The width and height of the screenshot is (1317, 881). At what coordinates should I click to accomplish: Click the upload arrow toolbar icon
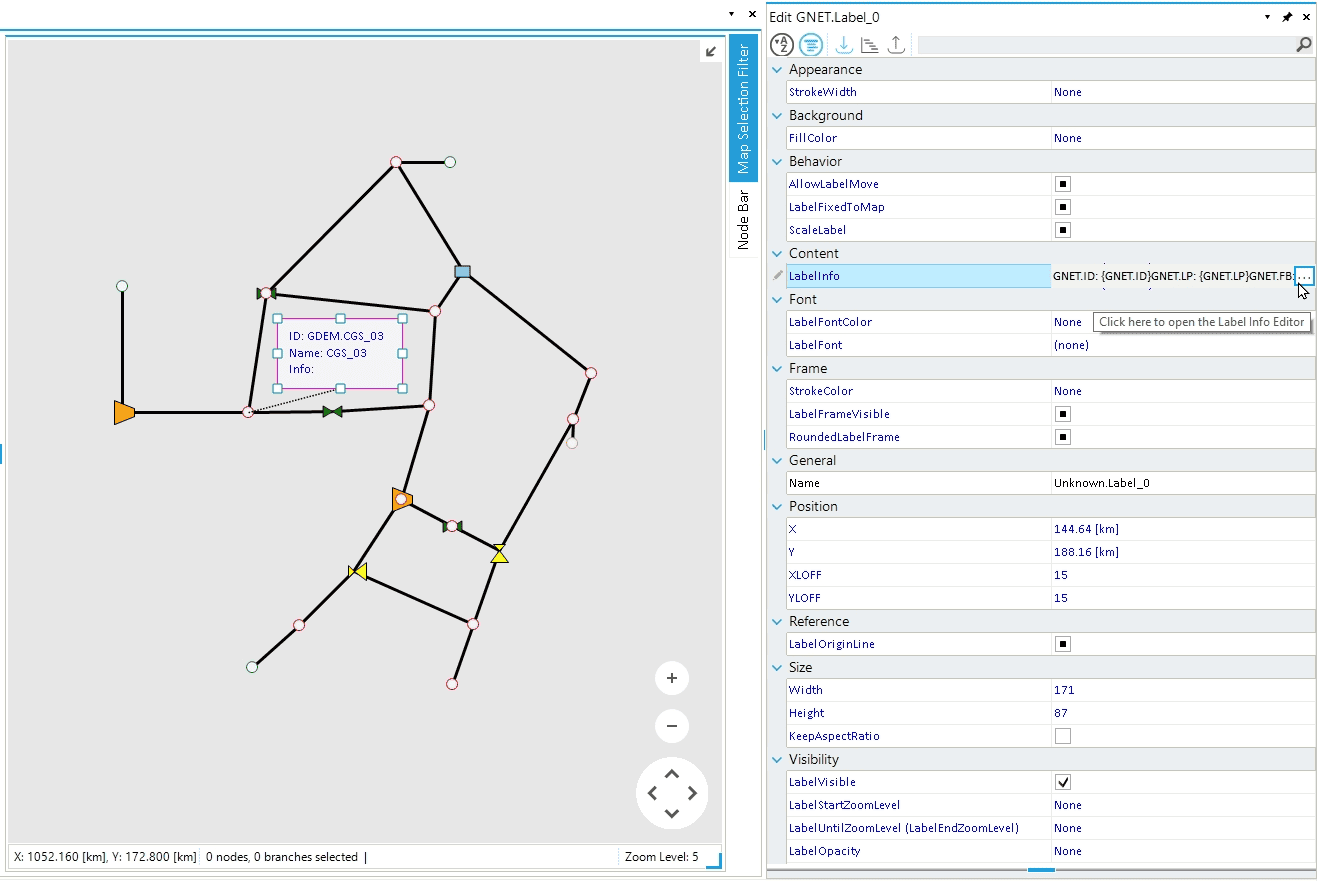[896, 45]
